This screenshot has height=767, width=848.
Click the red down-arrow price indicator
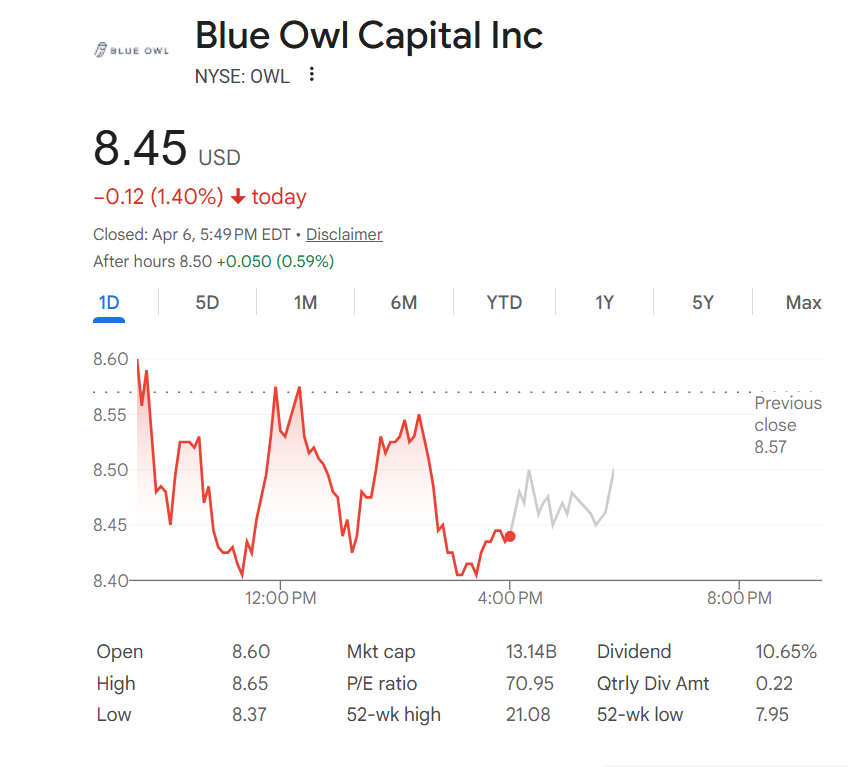[237, 197]
